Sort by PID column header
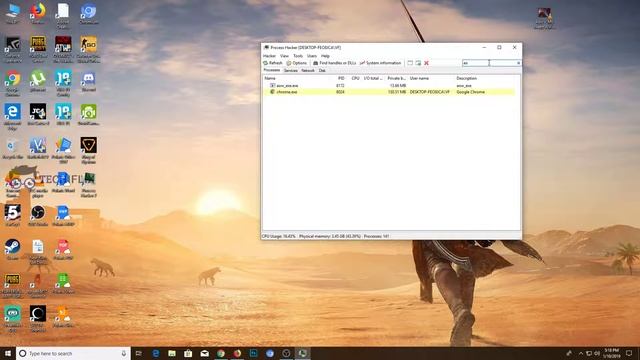This screenshot has width=640, height=360. click(341, 78)
